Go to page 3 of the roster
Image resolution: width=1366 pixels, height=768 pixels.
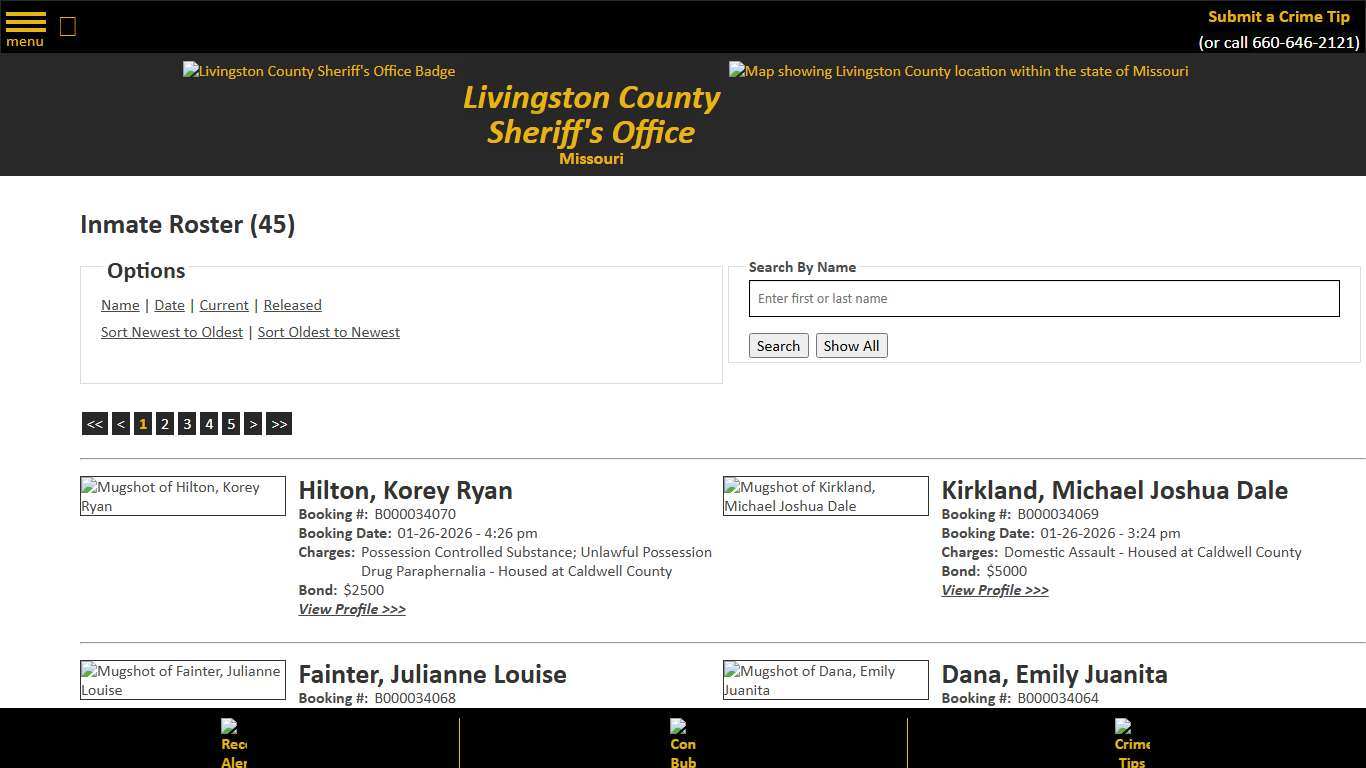point(186,423)
